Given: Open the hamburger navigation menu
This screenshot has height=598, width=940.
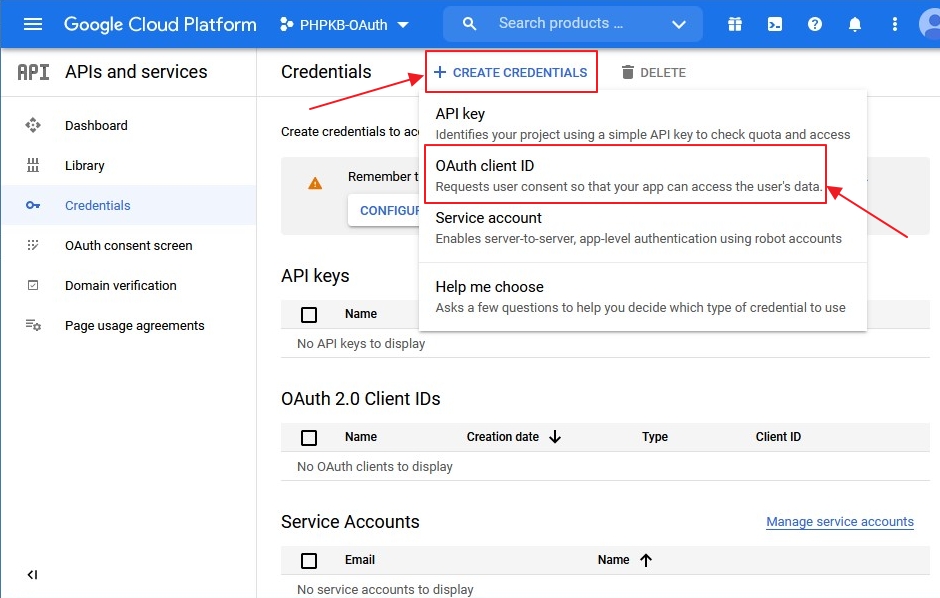Looking at the screenshot, I should pyautogui.click(x=33, y=24).
